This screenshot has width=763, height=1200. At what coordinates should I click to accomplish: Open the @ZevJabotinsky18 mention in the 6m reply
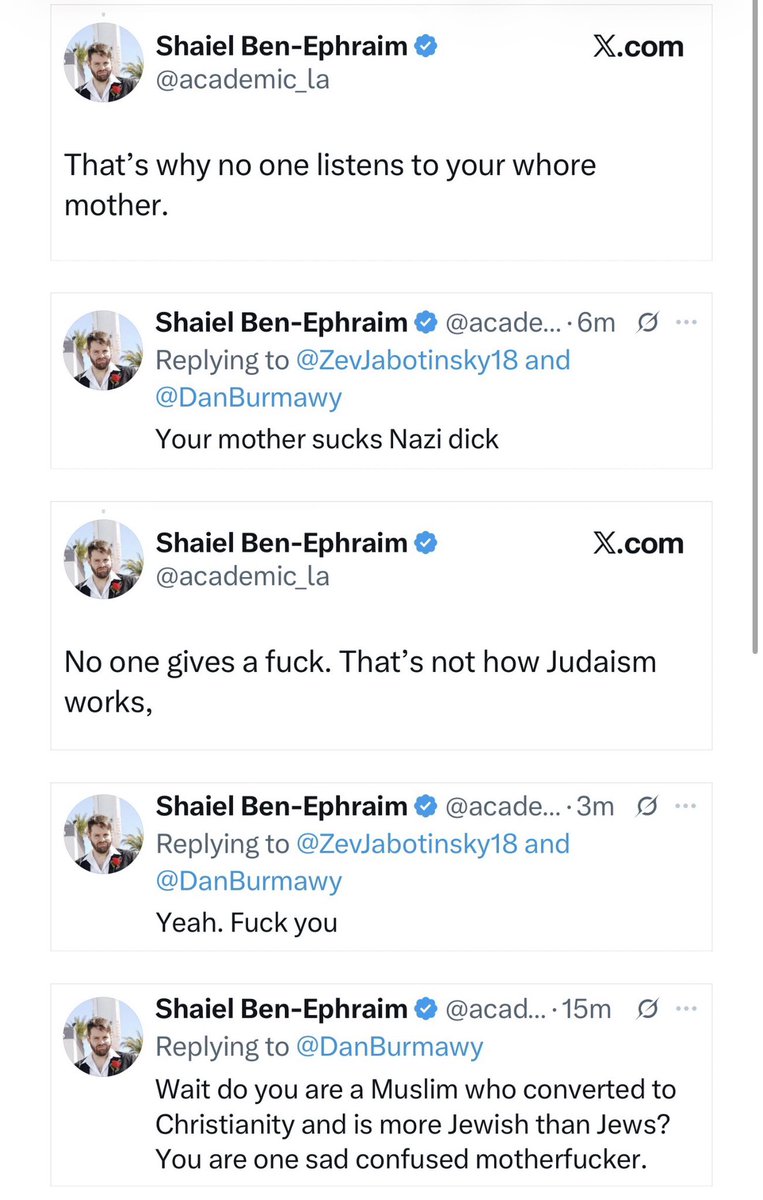(407, 360)
